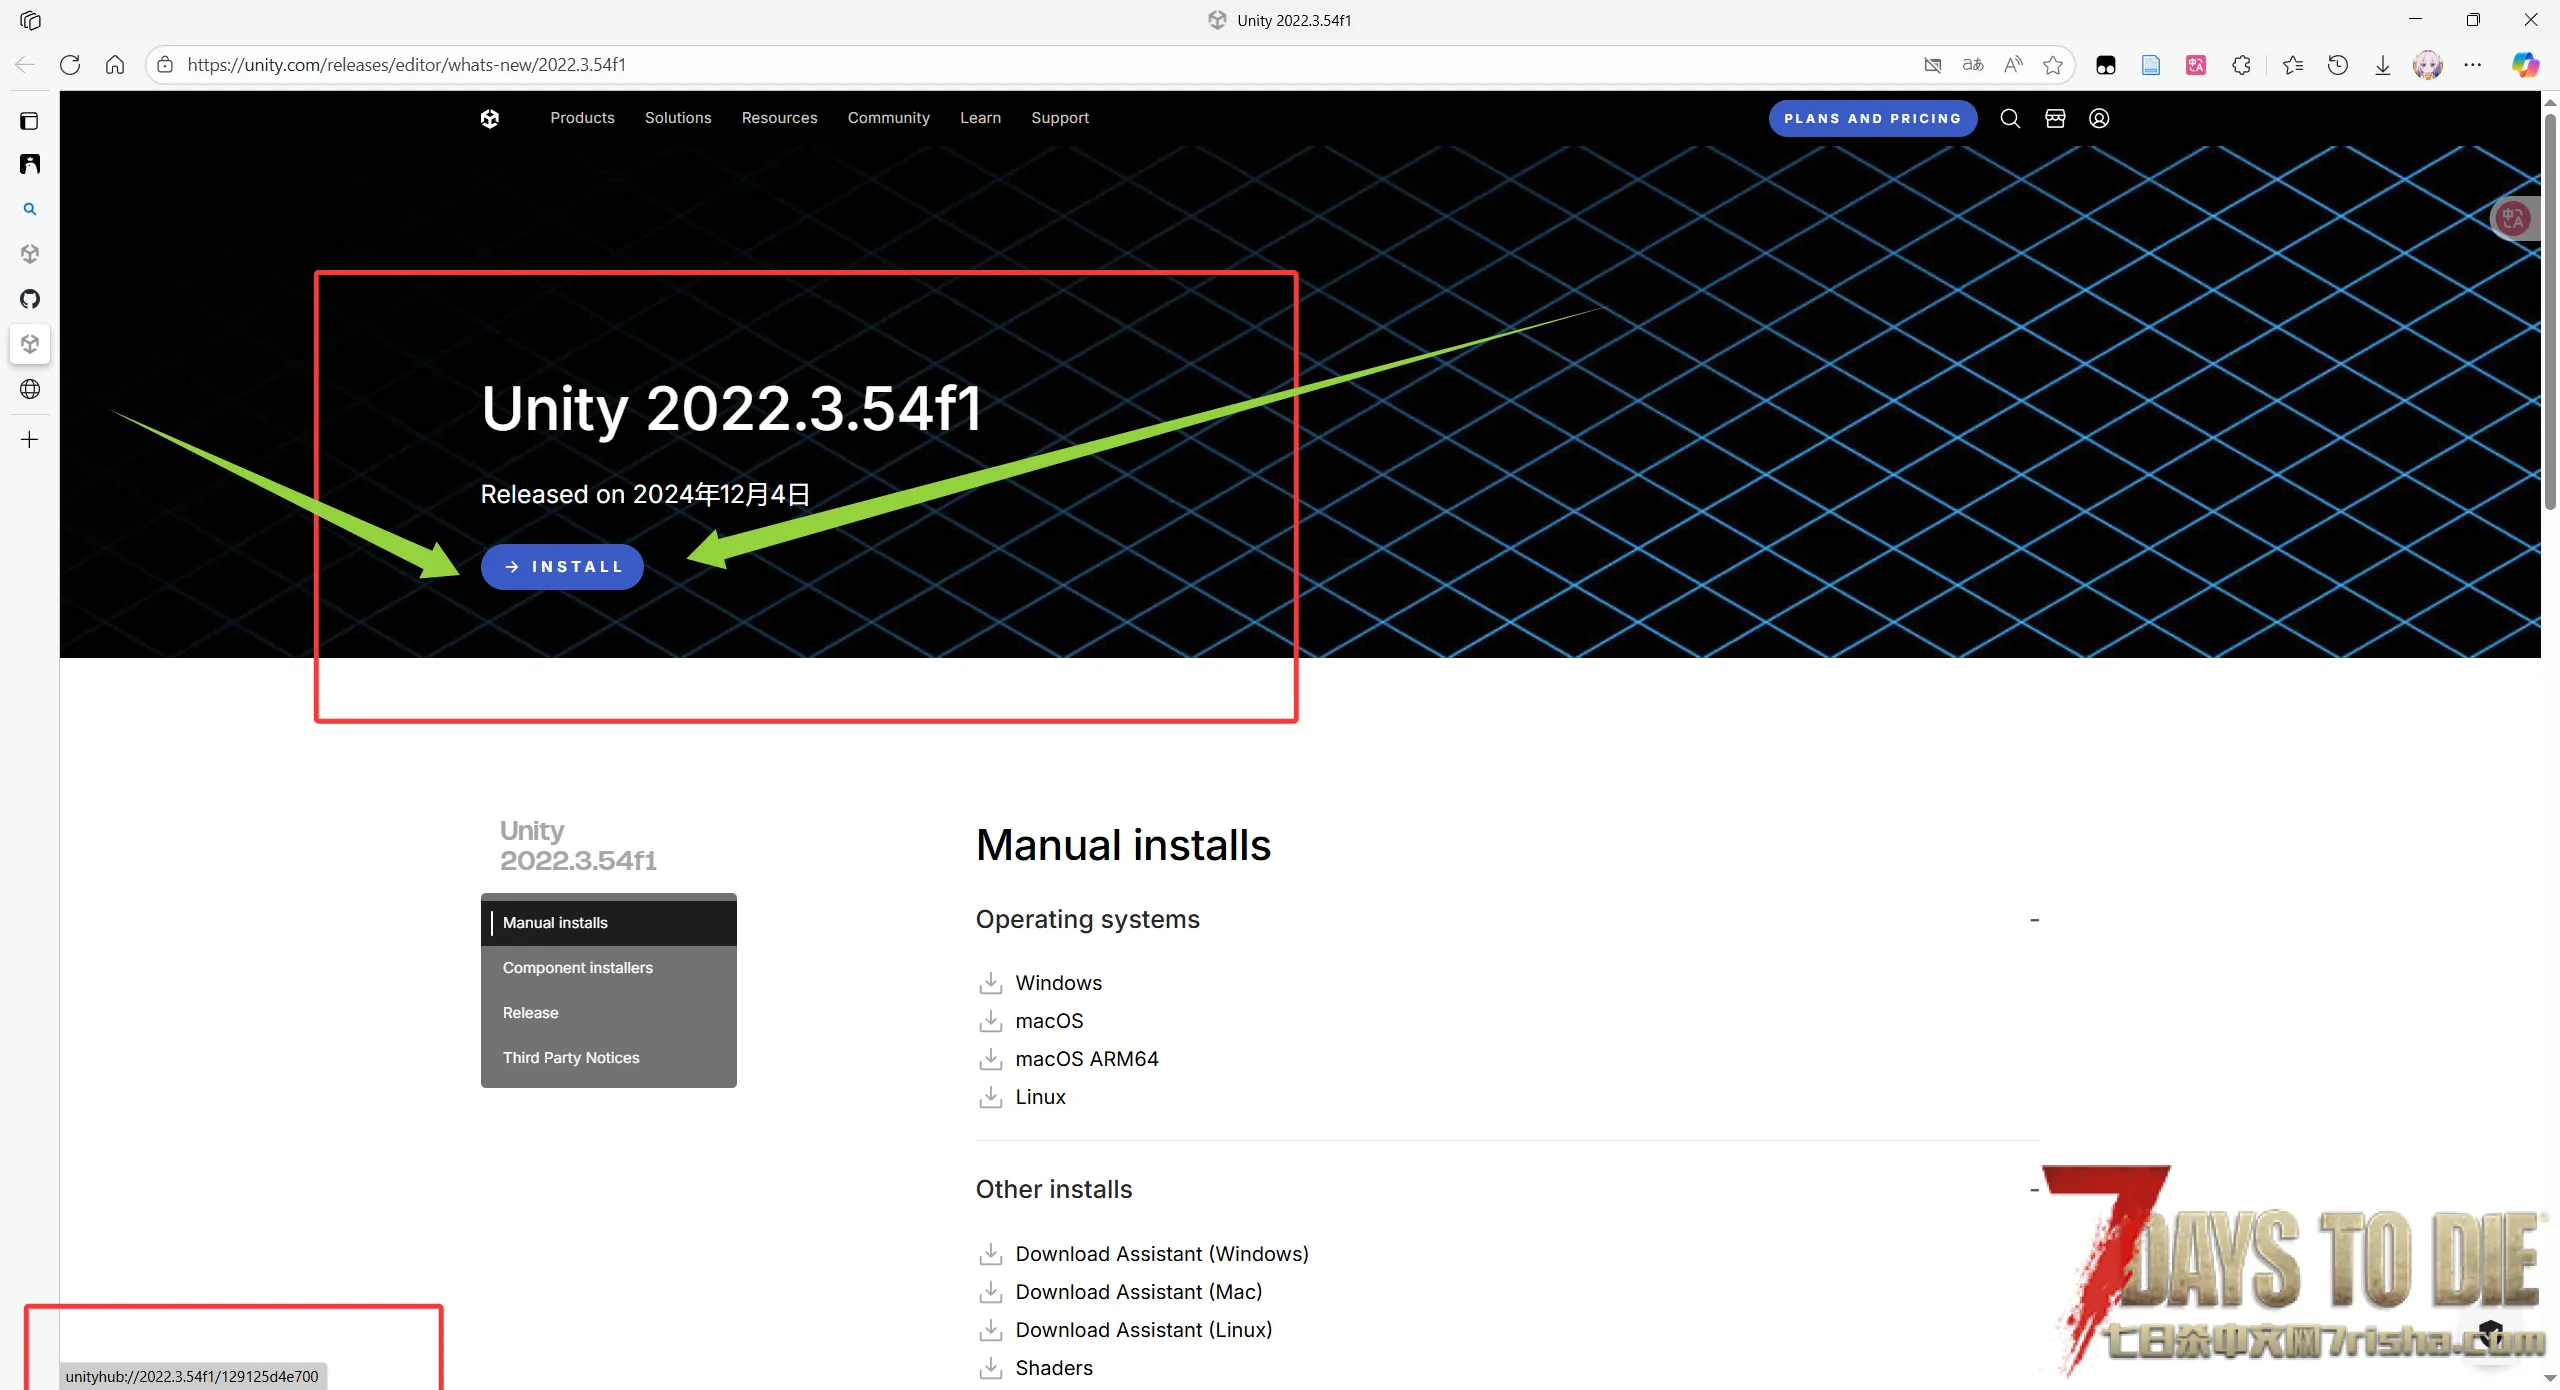Open the Resources menu

[x=779, y=118]
